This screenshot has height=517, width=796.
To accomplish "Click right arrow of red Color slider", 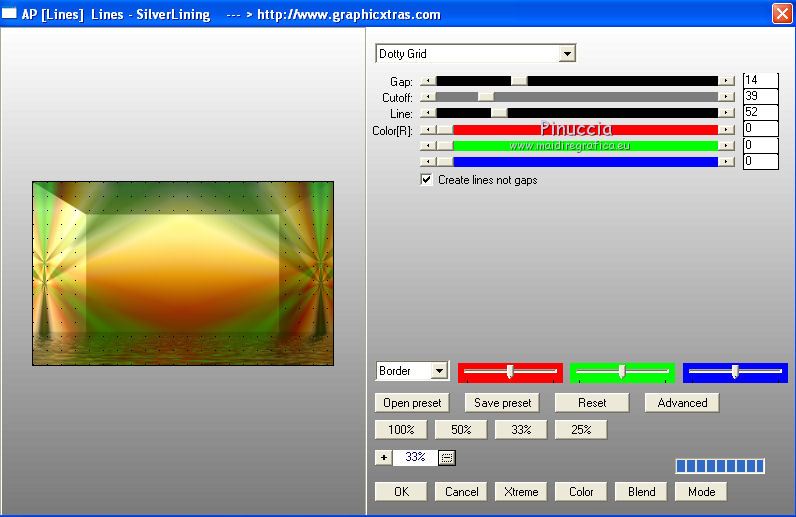I will point(726,130).
